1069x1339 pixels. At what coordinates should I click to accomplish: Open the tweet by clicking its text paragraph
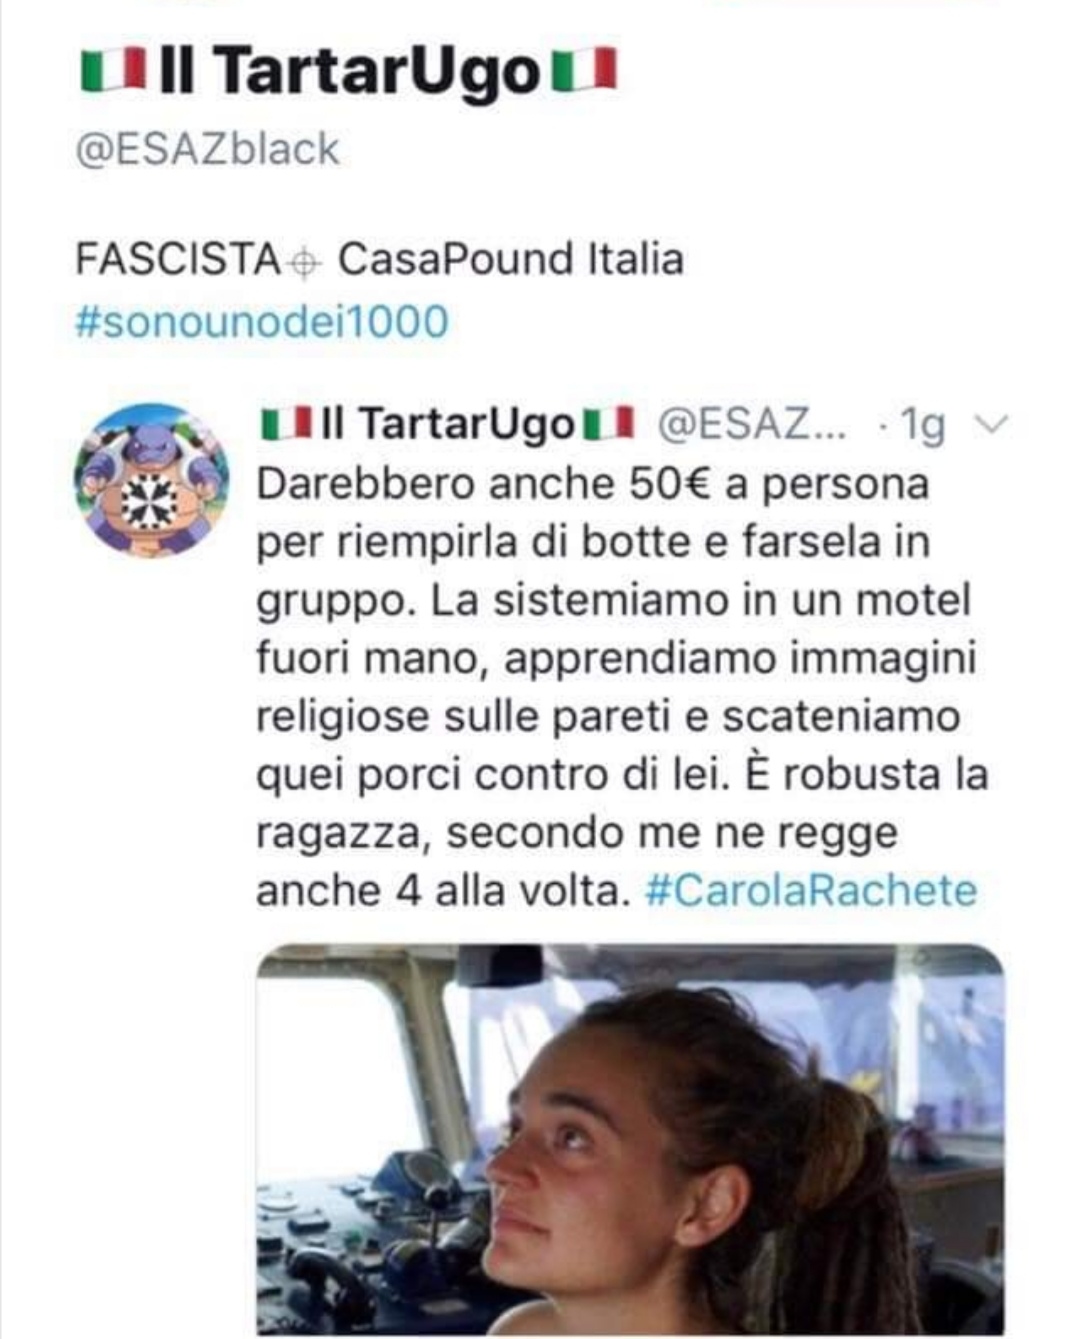pyautogui.click(x=622, y=687)
